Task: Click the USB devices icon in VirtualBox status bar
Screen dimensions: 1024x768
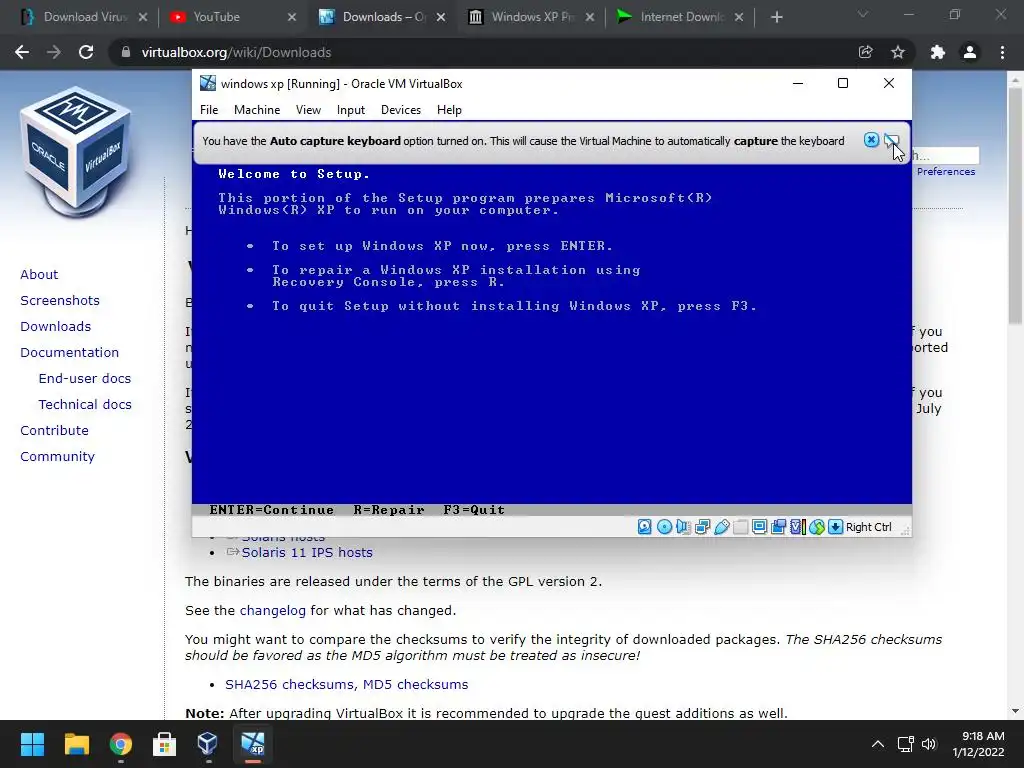Action: coord(722,527)
